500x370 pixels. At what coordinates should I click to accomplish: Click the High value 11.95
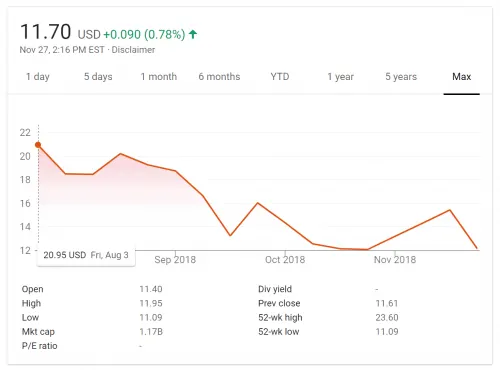[151, 303]
